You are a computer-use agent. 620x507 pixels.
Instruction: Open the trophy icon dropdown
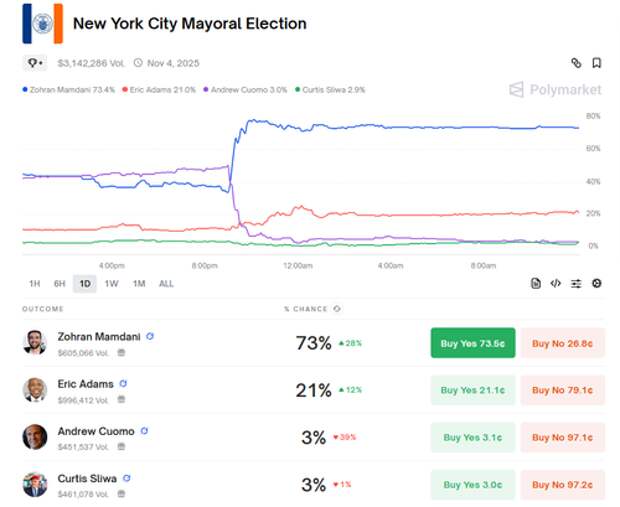37,63
